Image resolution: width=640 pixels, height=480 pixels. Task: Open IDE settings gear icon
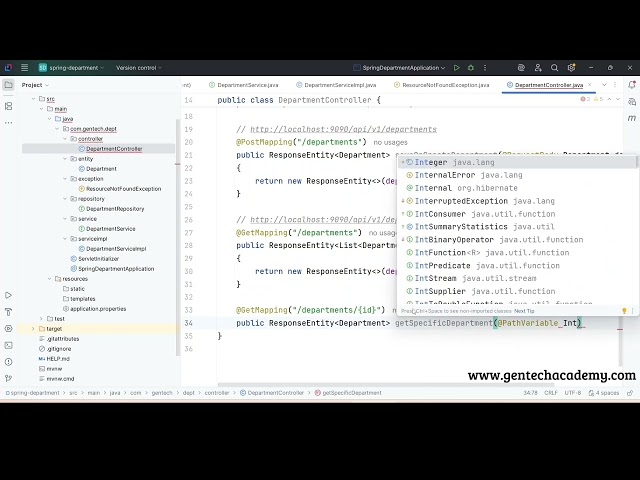point(571,68)
